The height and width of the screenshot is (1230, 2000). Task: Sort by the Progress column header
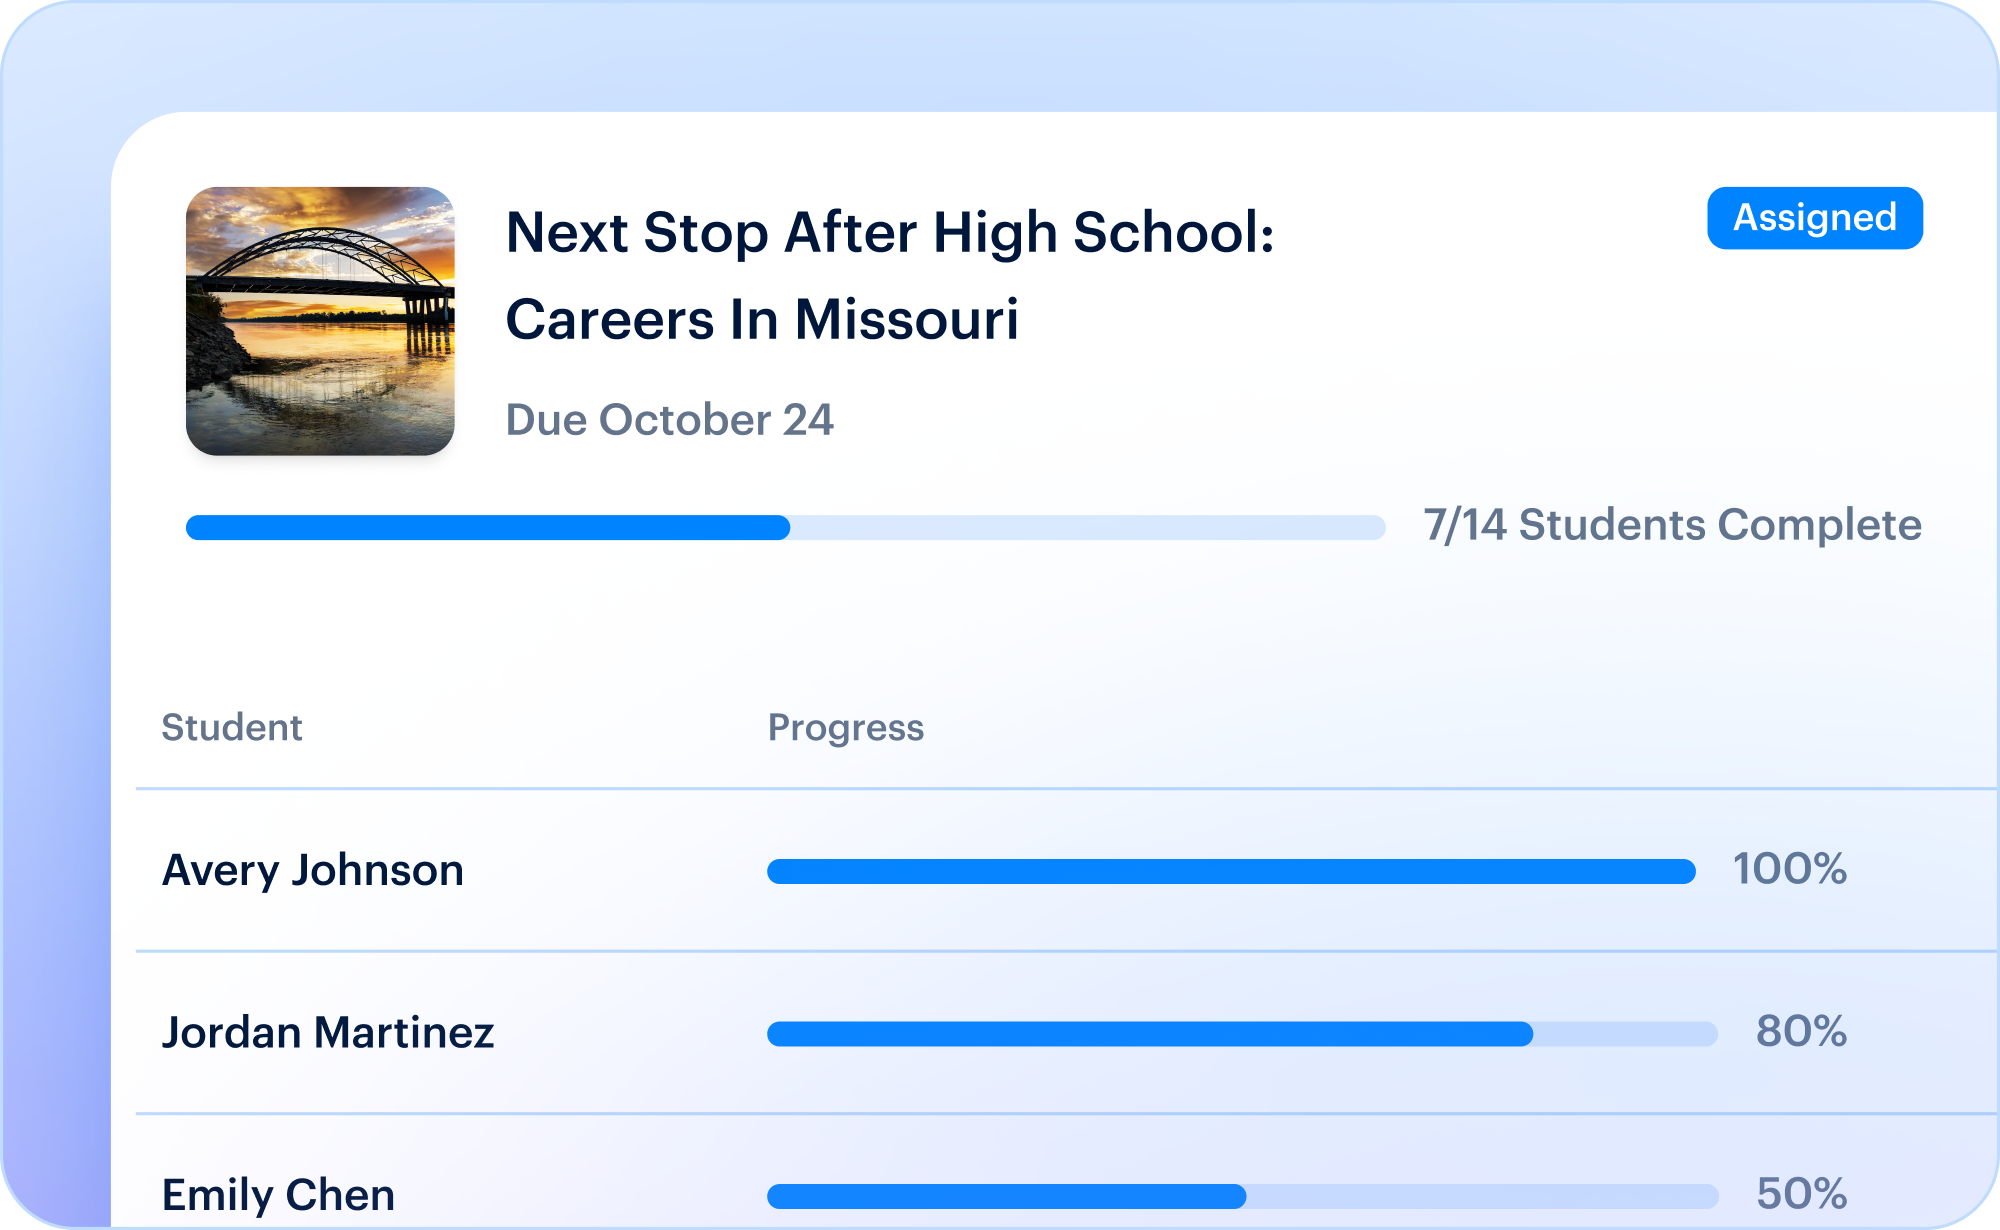pos(845,728)
